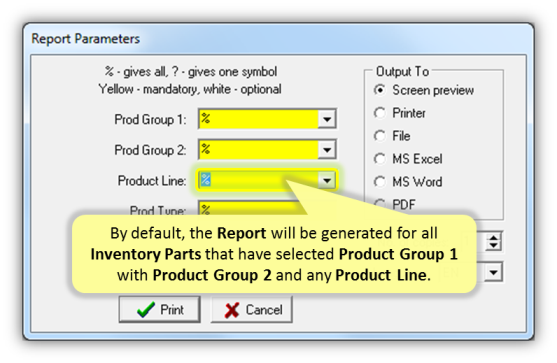The height and width of the screenshot is (363, 557).
Task: Expand the Prod Group 2 dropdown list
Action: 327,150
